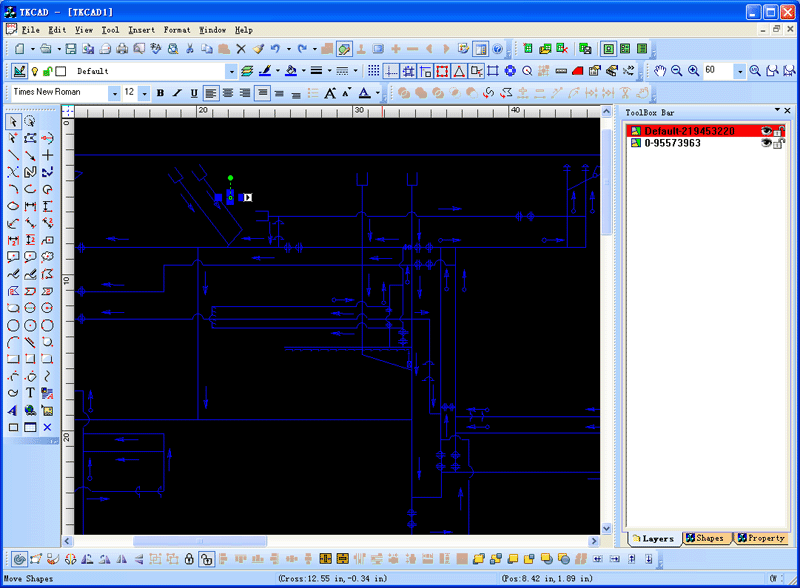800x588 pixels.
Task: Open the Insert menu
Action: (141, 30)
